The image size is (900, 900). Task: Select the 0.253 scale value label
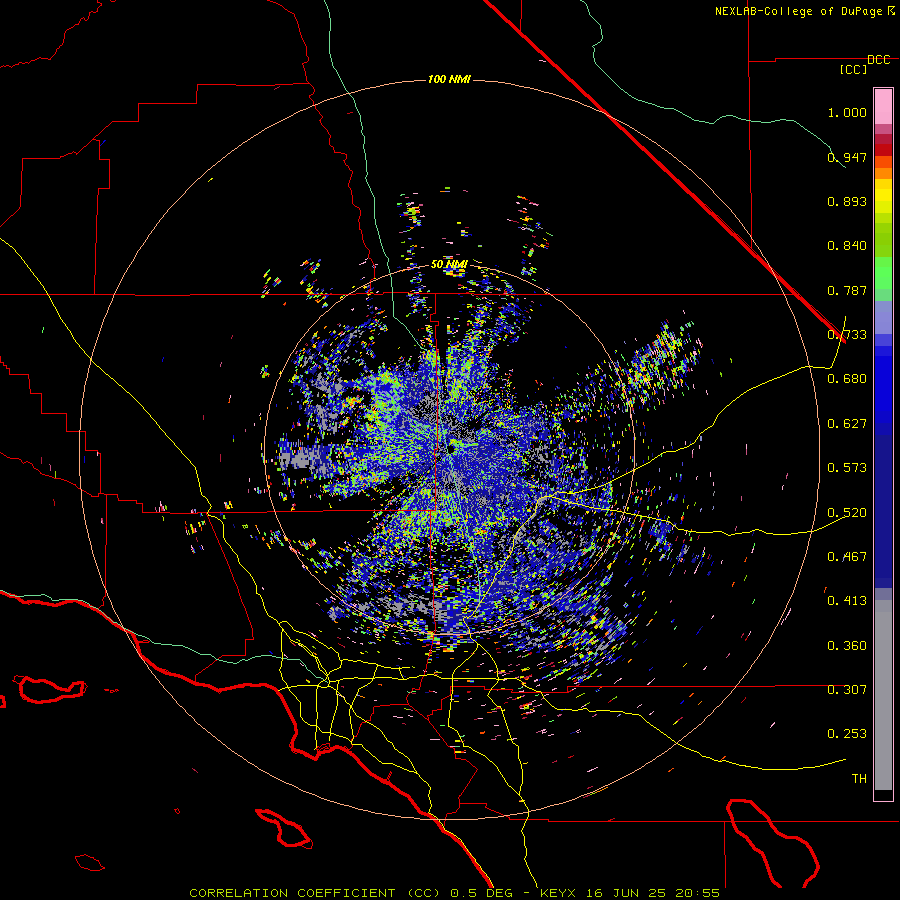click(x=847, y=734)
